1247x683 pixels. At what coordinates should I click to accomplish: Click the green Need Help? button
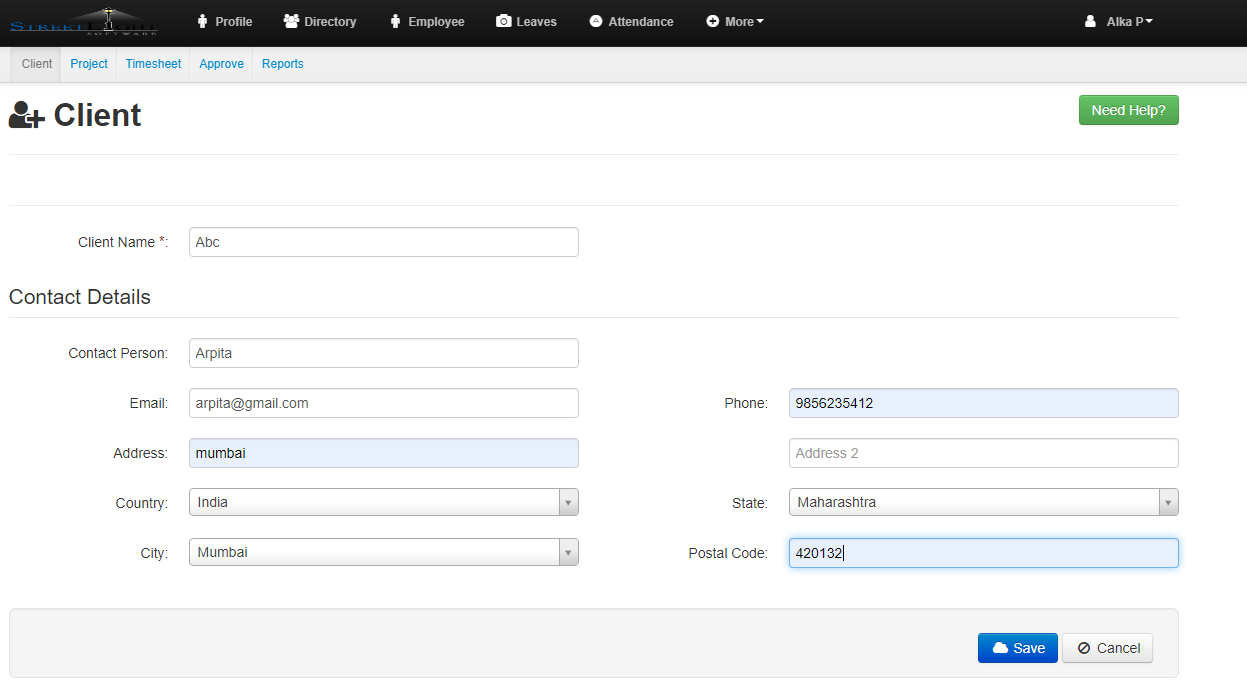click(1128, 110)
